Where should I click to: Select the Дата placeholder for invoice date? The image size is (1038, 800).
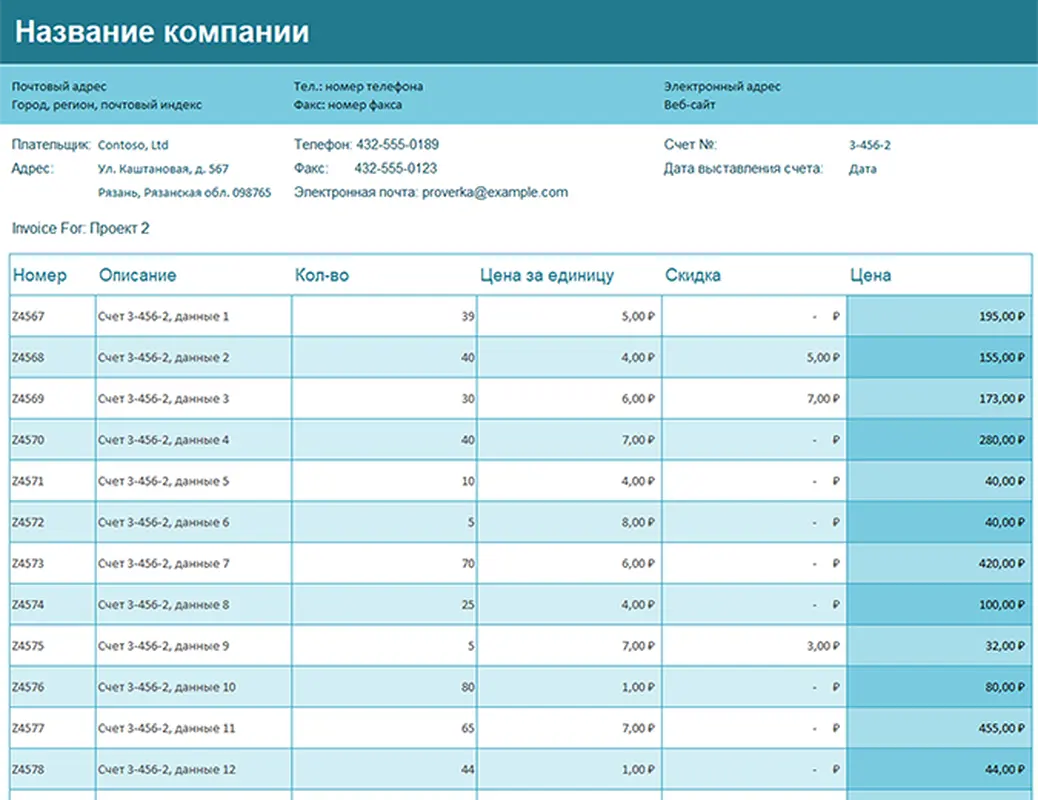tap(864, 168)
